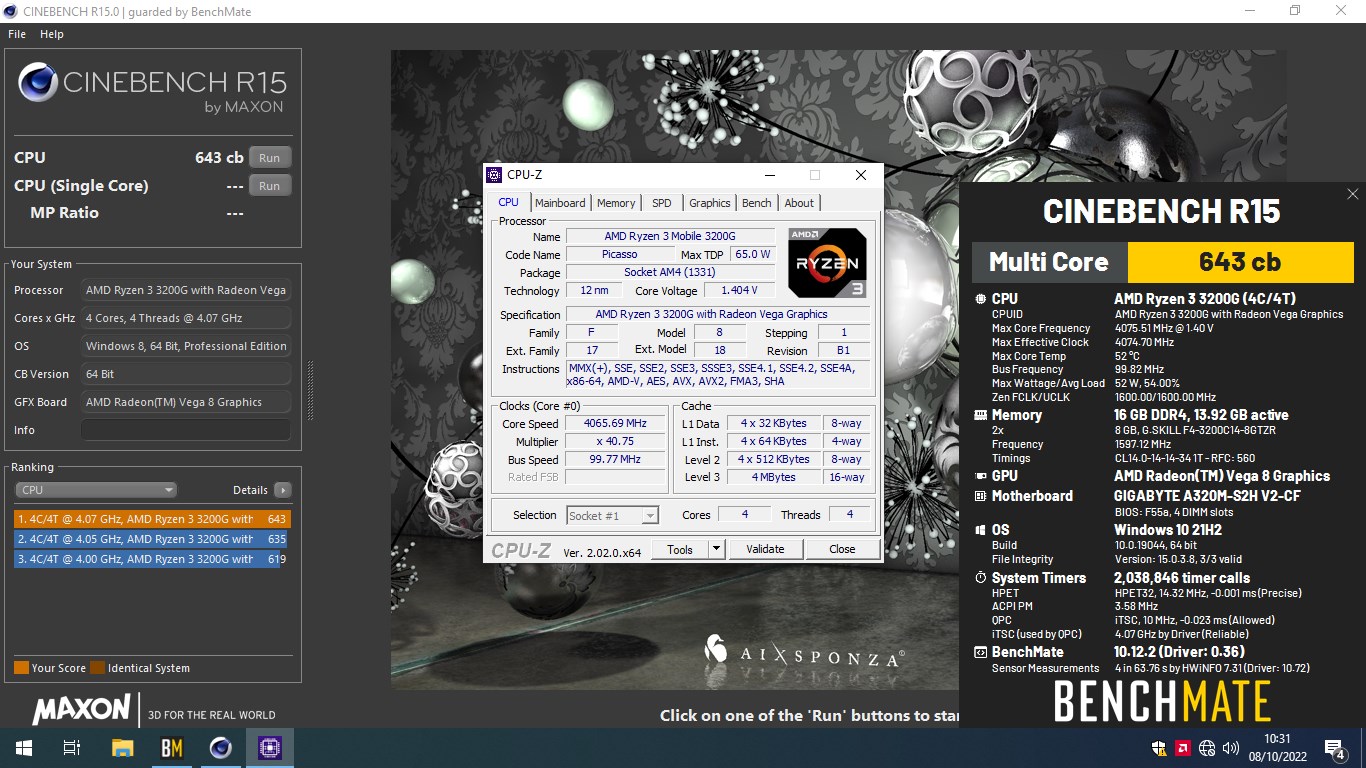This screenshot has width=1366, height=768.
Task: Open the Windows Start menu
Action: click(23, 748)
